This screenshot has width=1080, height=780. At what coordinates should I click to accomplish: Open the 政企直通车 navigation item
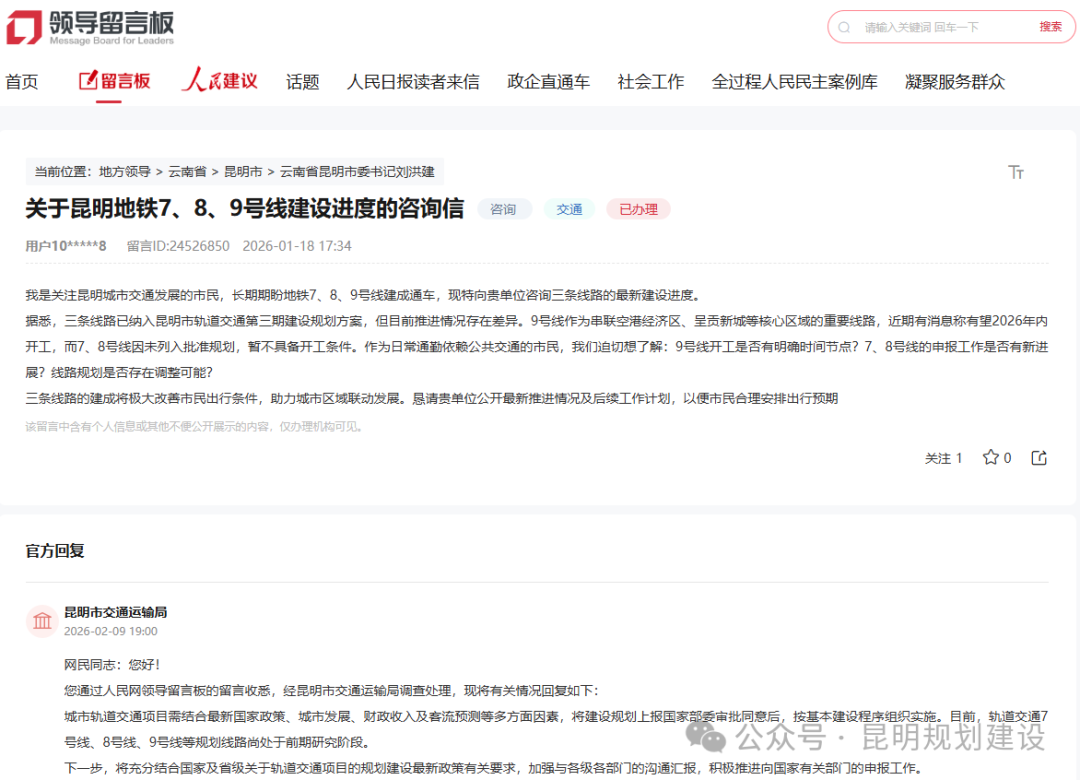point(548,81)
